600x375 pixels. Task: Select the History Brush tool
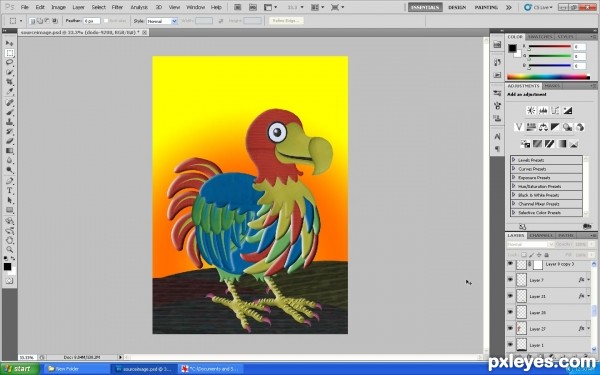tap(10, 131)
